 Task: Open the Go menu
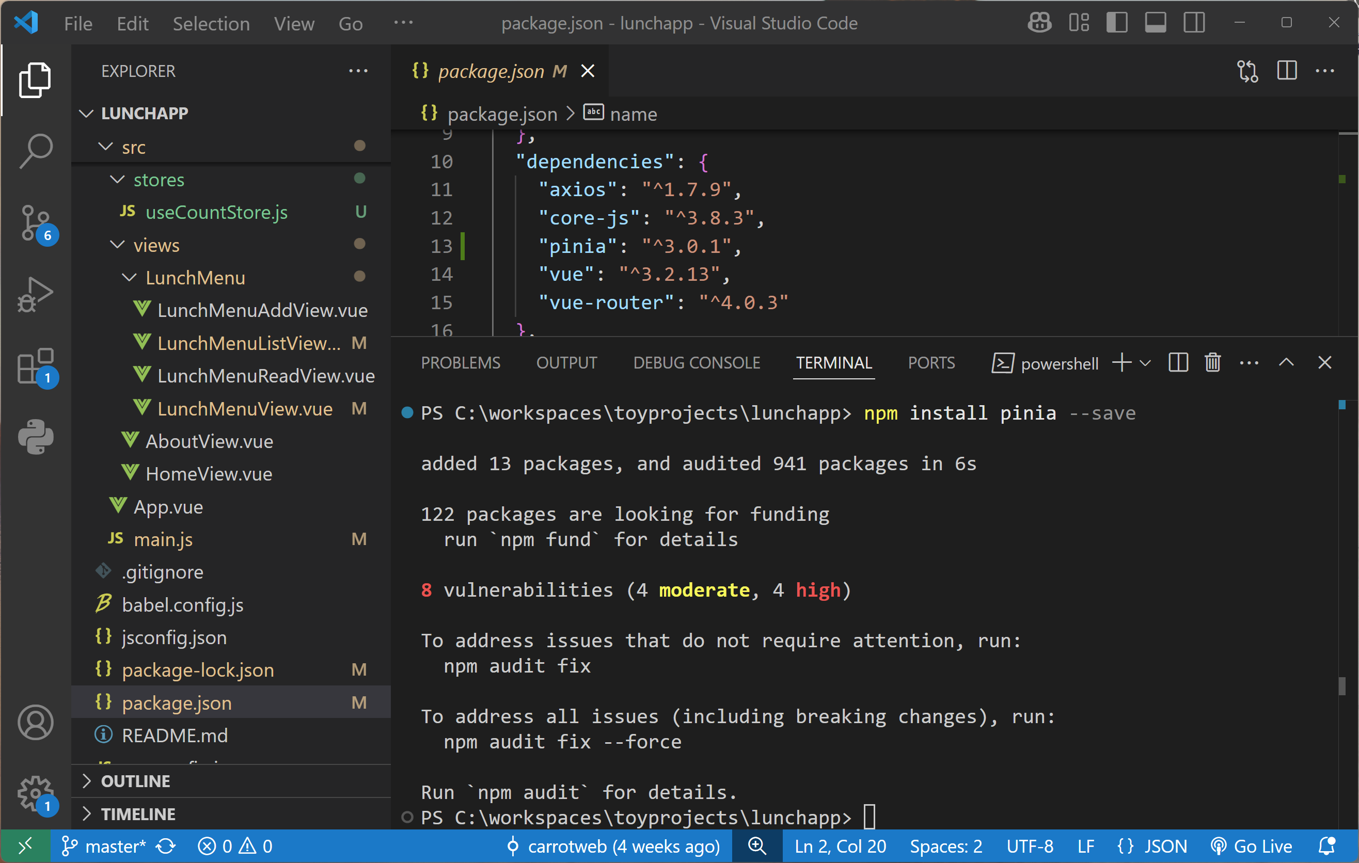[350, 23]
